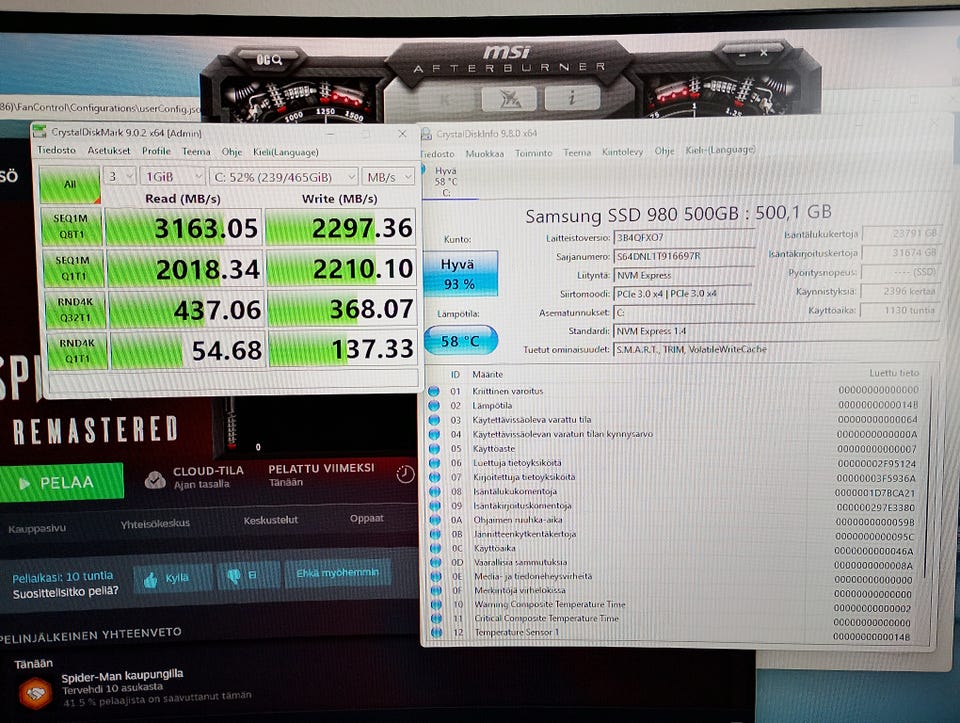
Task: Click the Spider-Man kaupungilla achievement icon
Action: click(35, 694)
